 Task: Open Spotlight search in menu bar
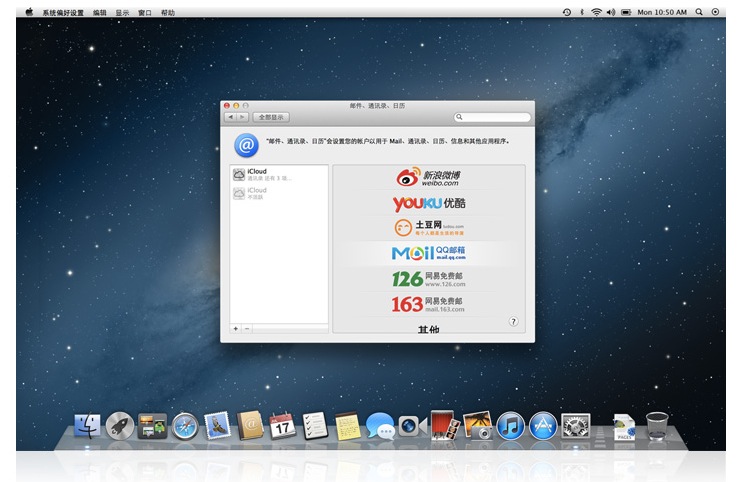coord(699,12)
